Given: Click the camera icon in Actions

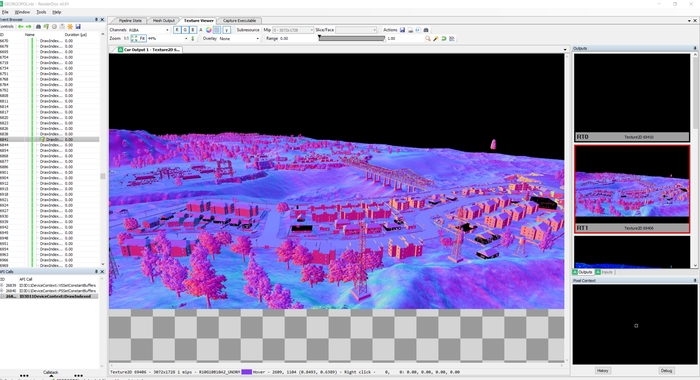Looking at the screenshot, I should pos(426,30).
